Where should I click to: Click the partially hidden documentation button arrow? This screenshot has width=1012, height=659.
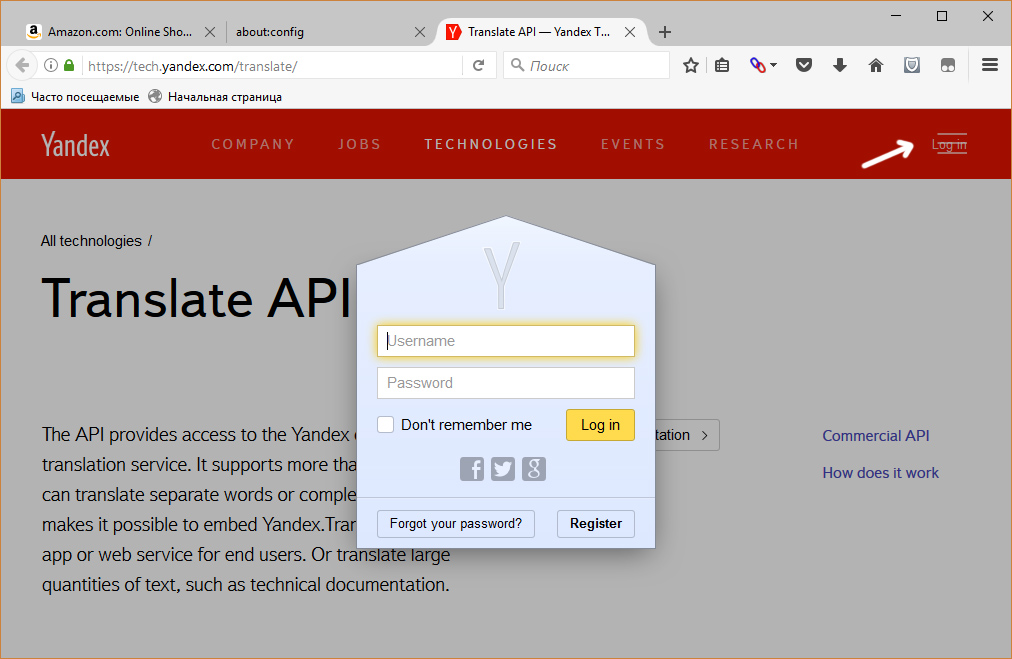point(704,435)
